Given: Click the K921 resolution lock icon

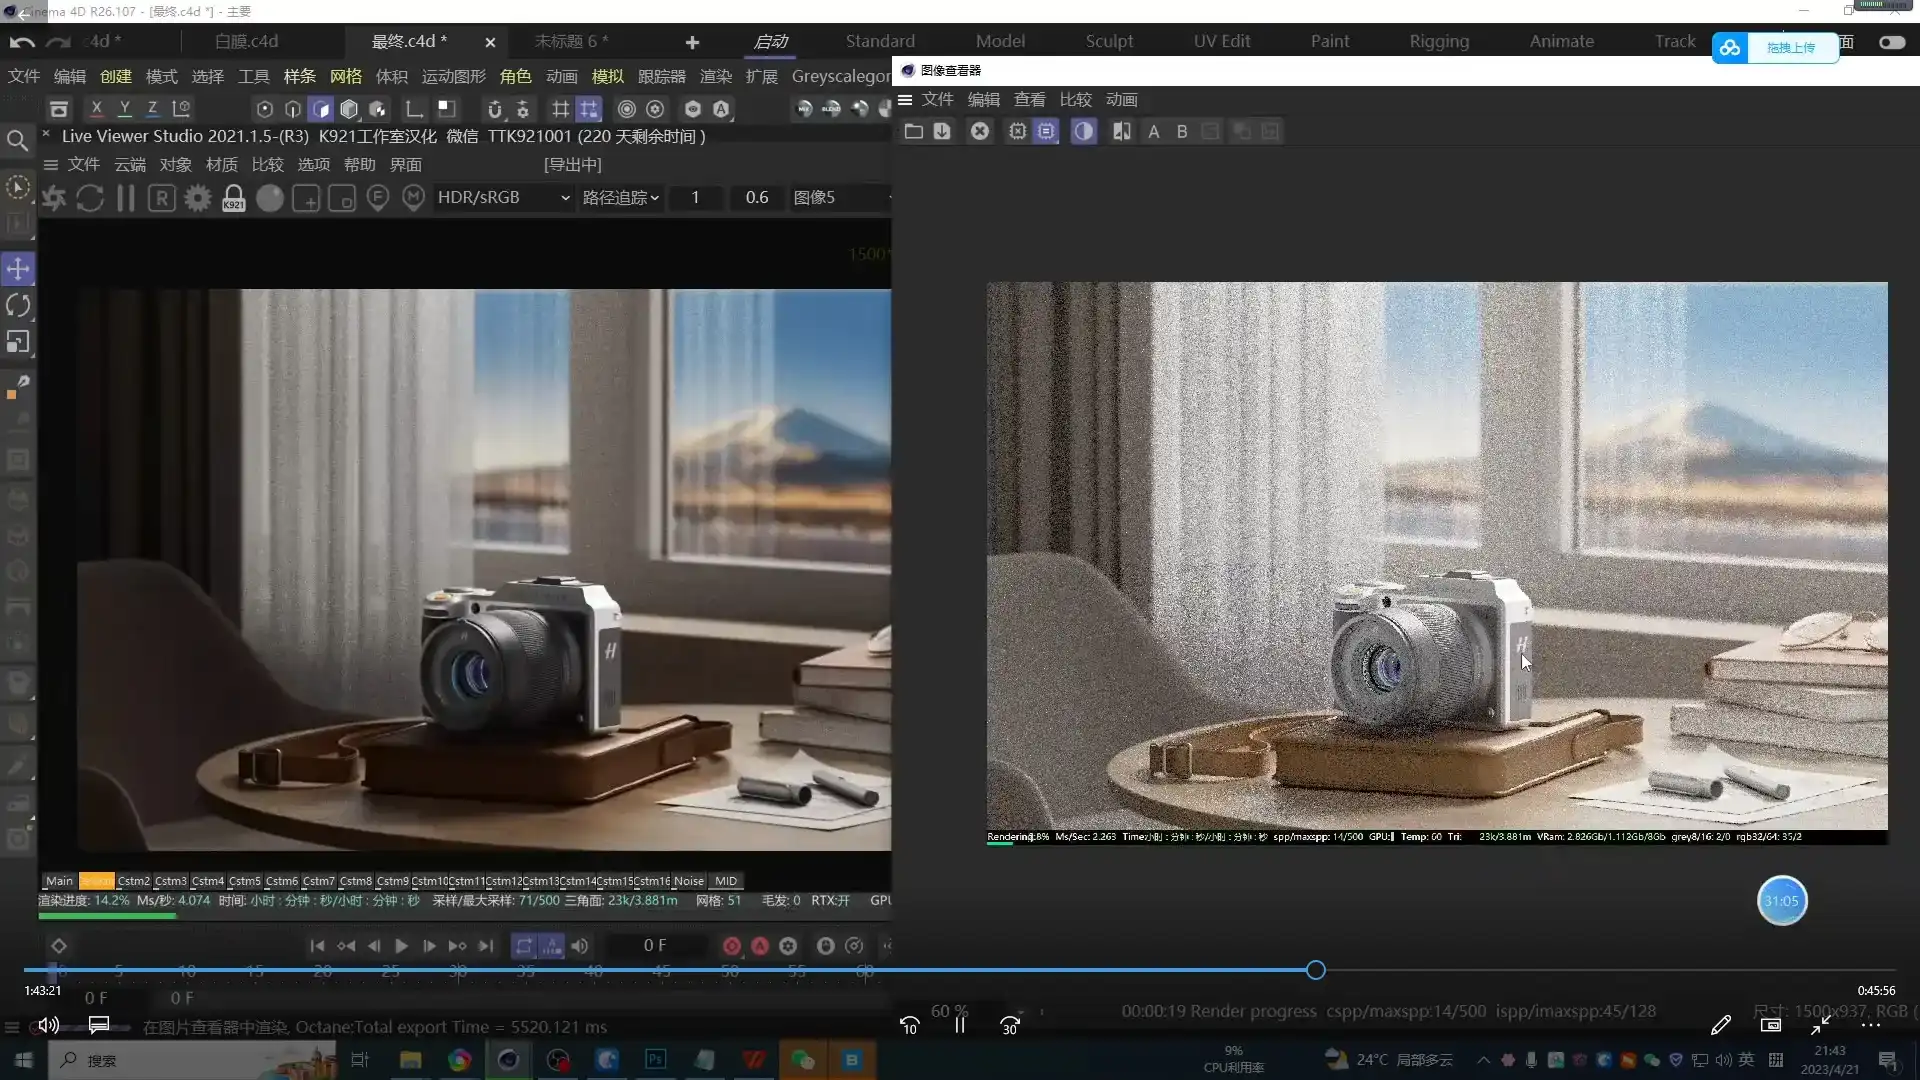Looking at the screenshot, I should tap(233, 197).
